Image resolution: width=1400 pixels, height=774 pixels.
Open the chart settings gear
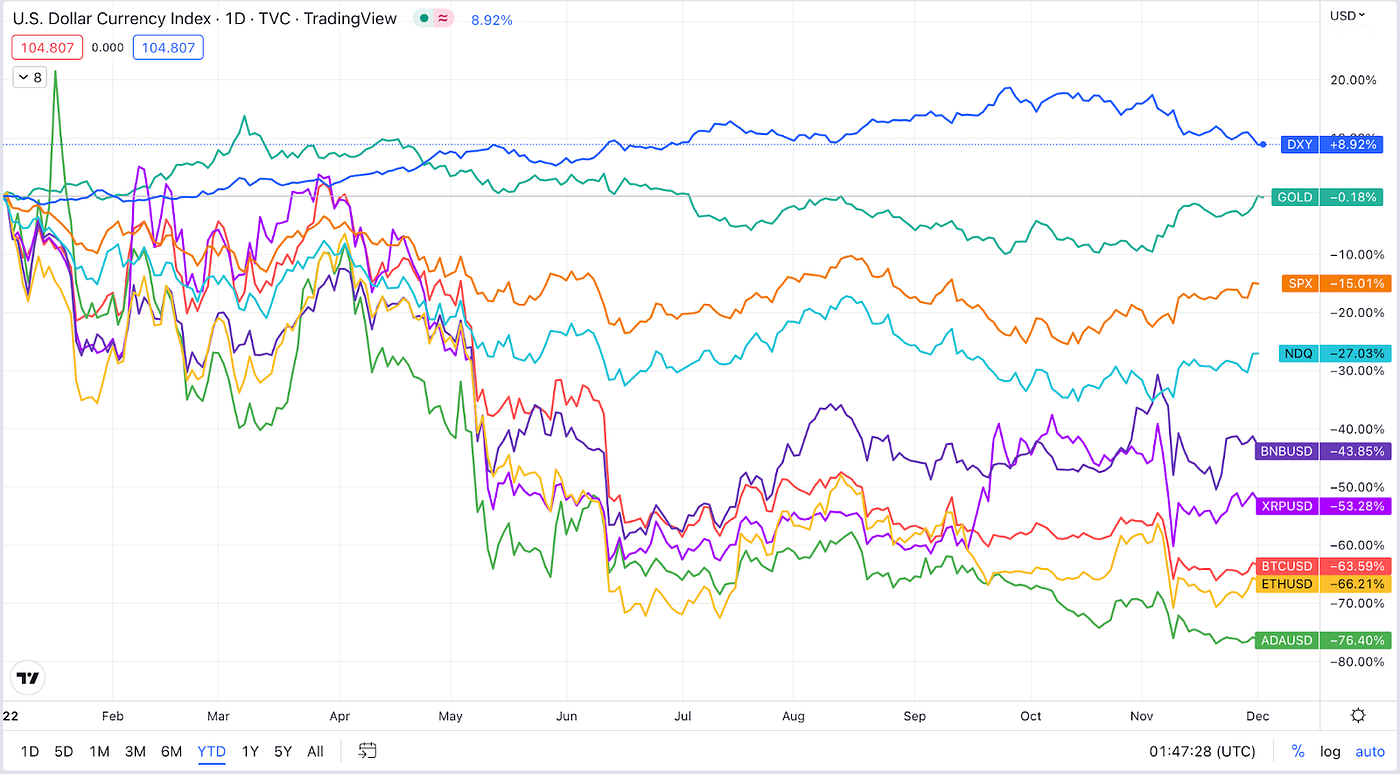pos(1357,715)
